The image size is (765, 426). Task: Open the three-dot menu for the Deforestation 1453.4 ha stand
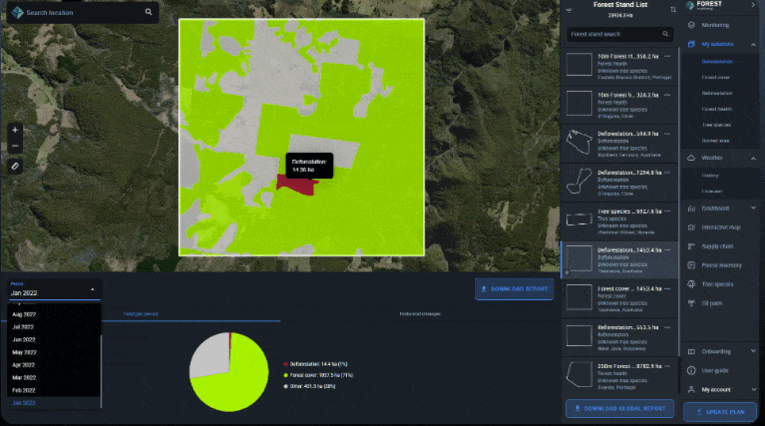(667, 250)
